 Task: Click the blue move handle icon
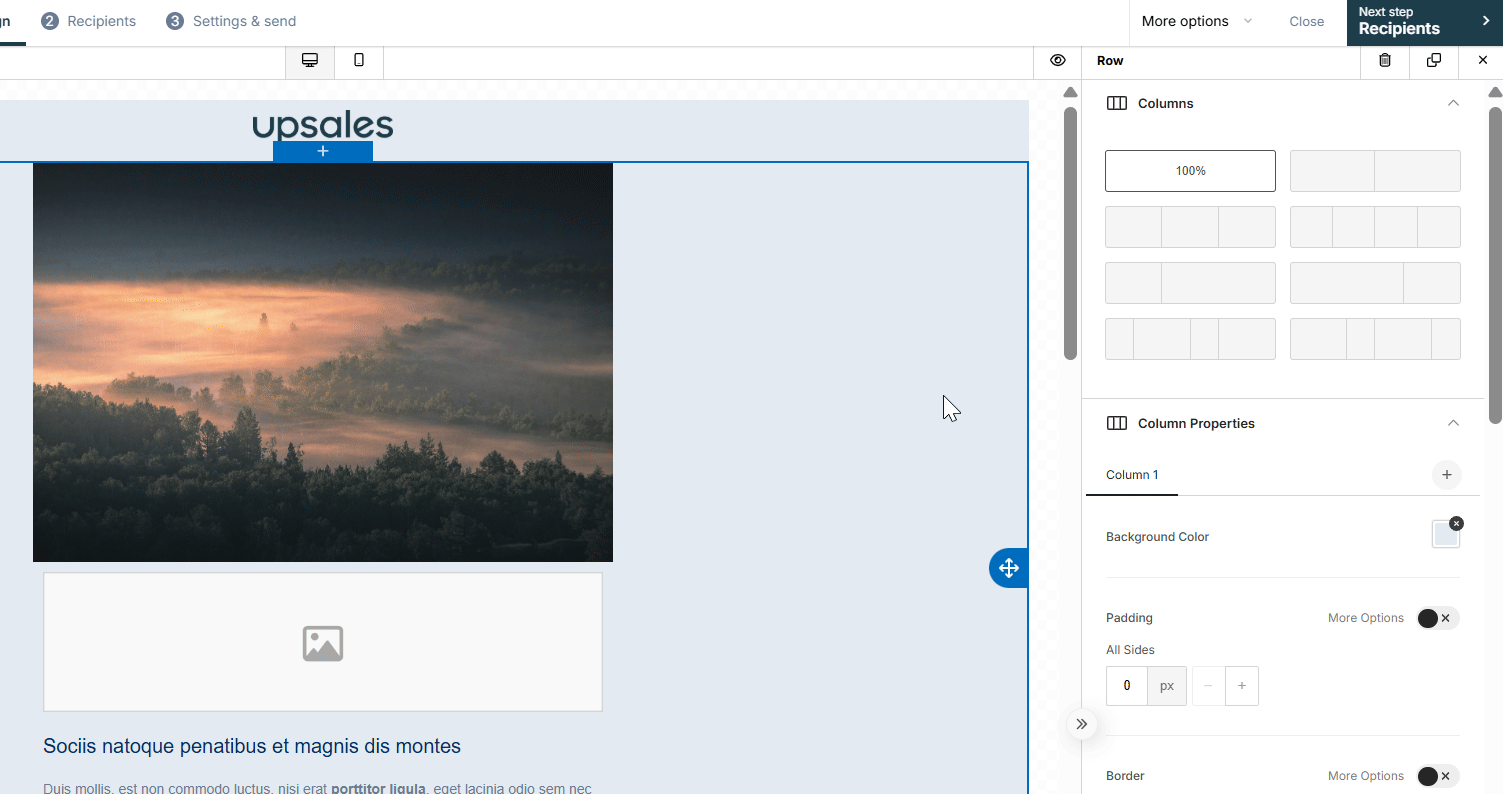point(1008,568)
